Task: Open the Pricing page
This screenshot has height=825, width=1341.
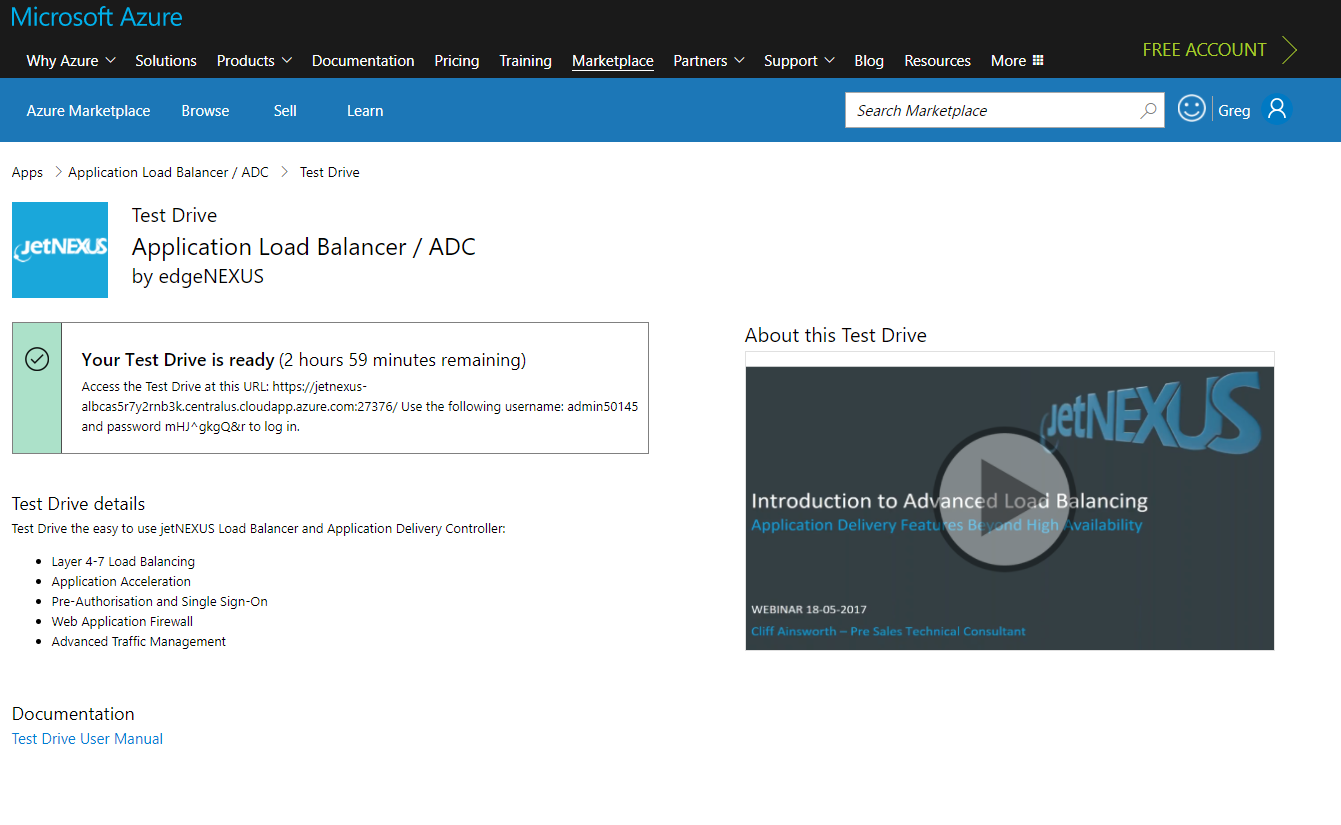Action: [x=457, y=61]
